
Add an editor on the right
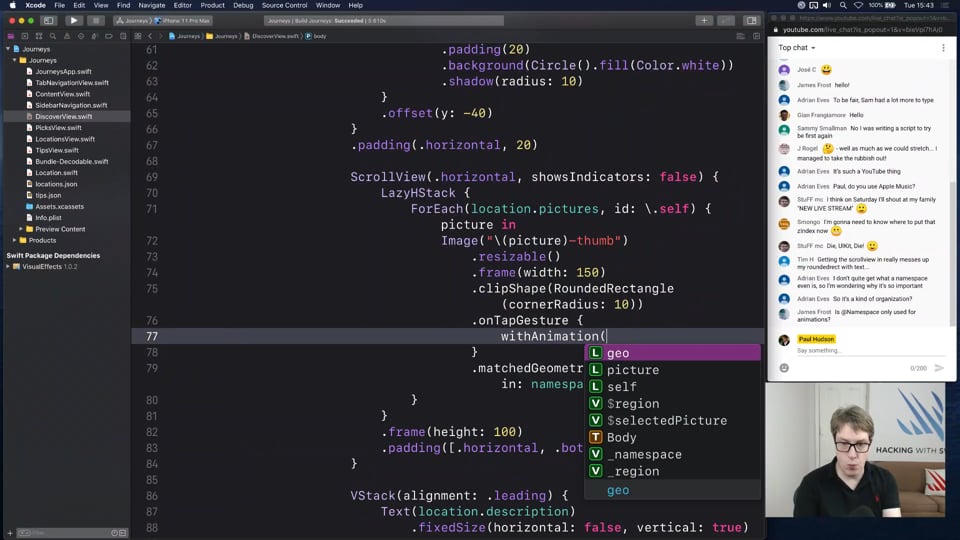(x=756, y=36)
